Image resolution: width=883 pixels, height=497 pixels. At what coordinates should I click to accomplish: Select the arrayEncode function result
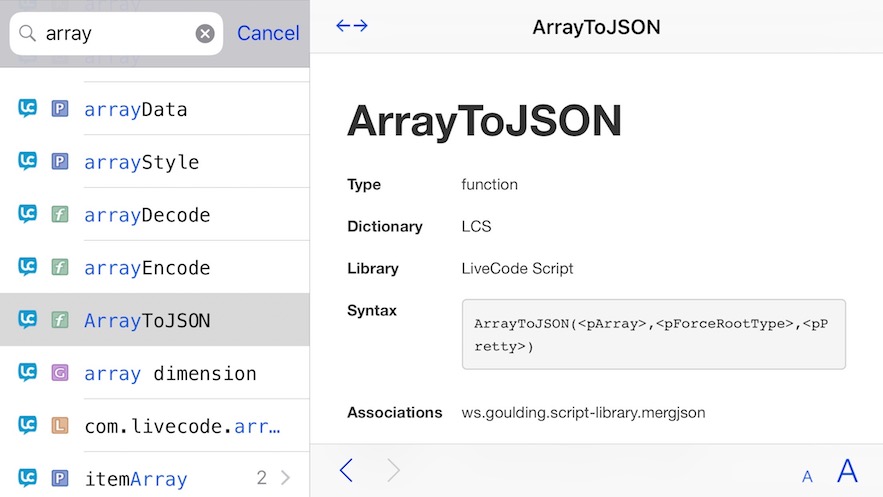coord(147,268)
